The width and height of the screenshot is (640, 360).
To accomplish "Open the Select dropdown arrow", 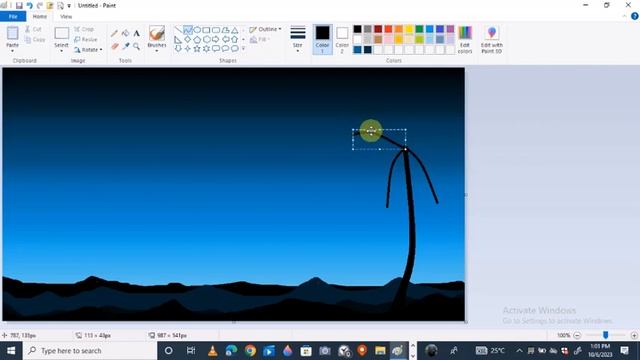I will click(61, 51).
